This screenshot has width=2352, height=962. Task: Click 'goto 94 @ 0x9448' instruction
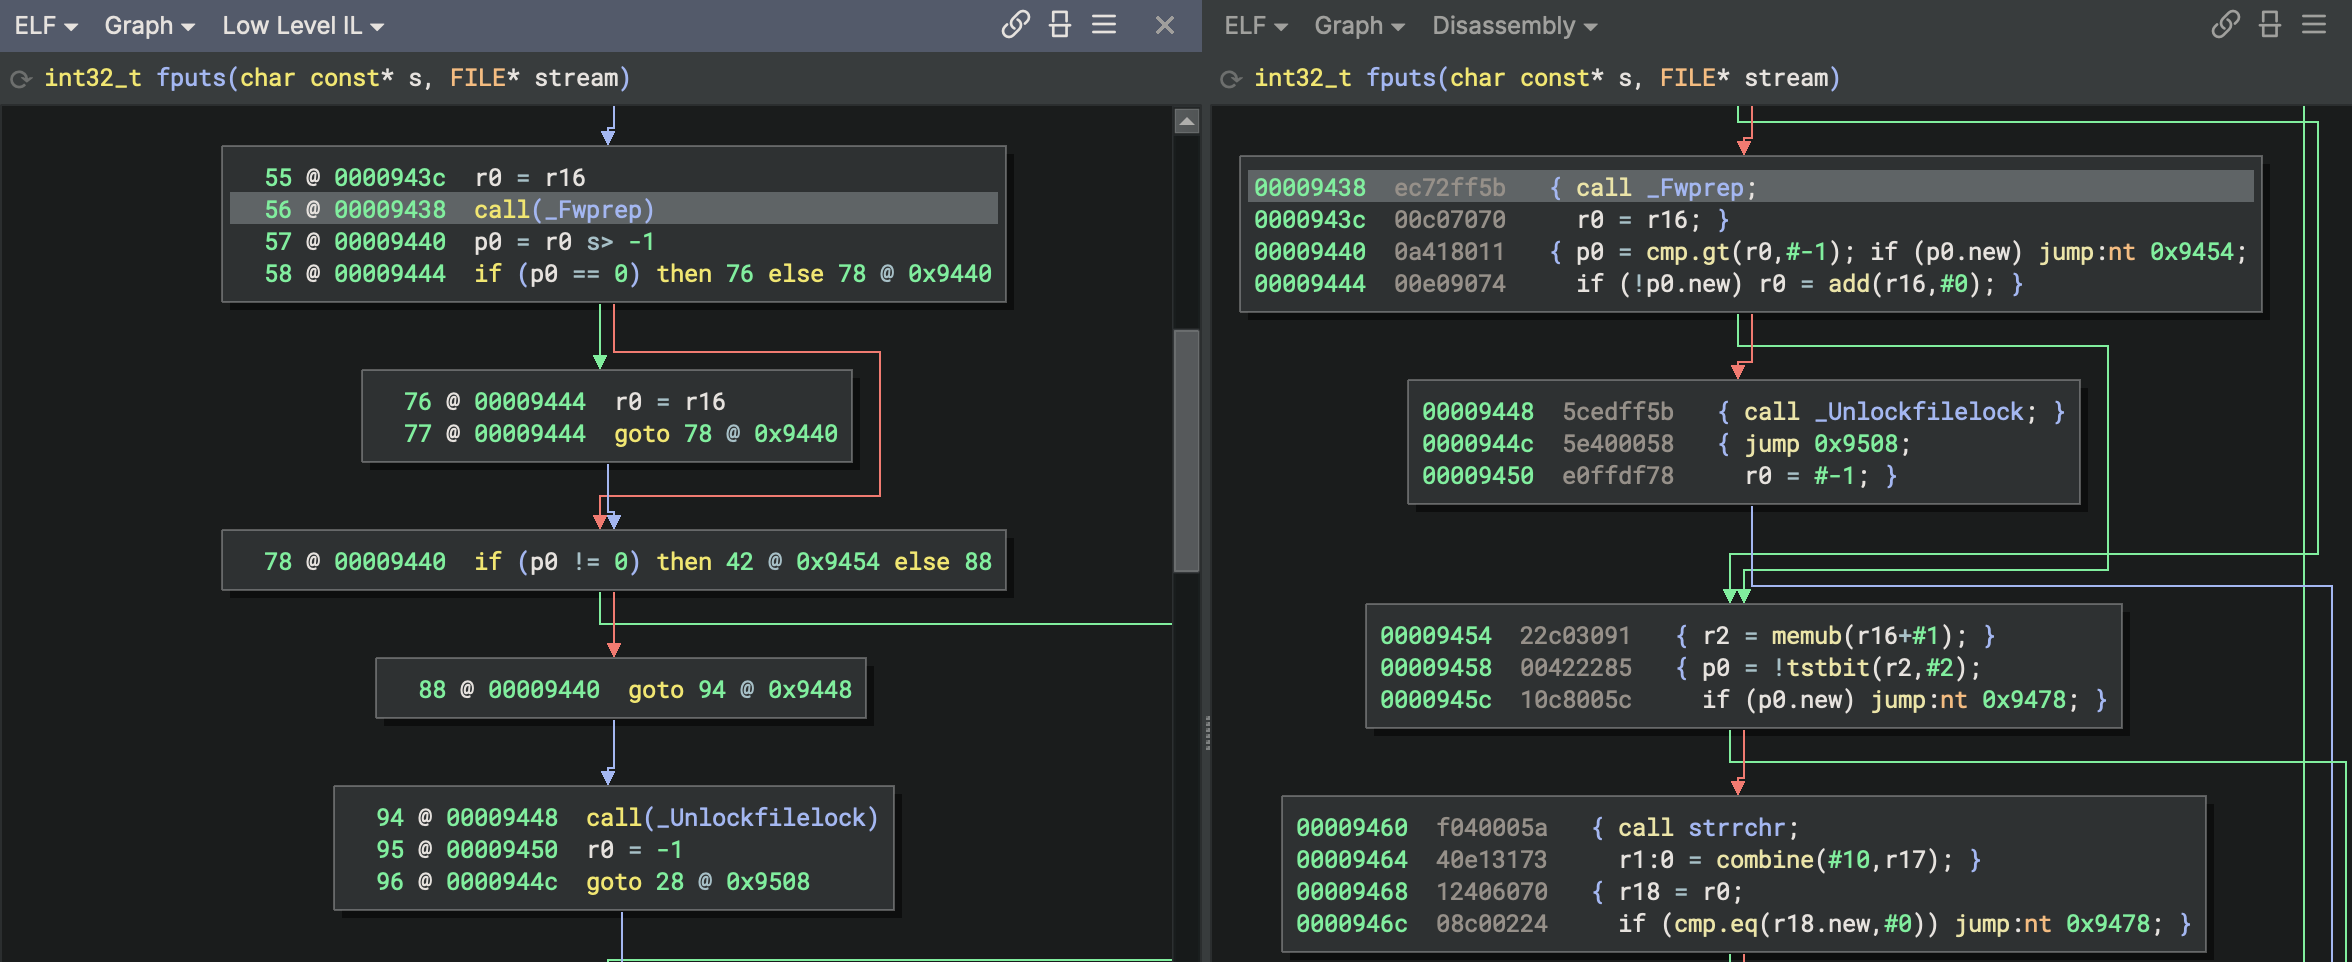point(740,690)
